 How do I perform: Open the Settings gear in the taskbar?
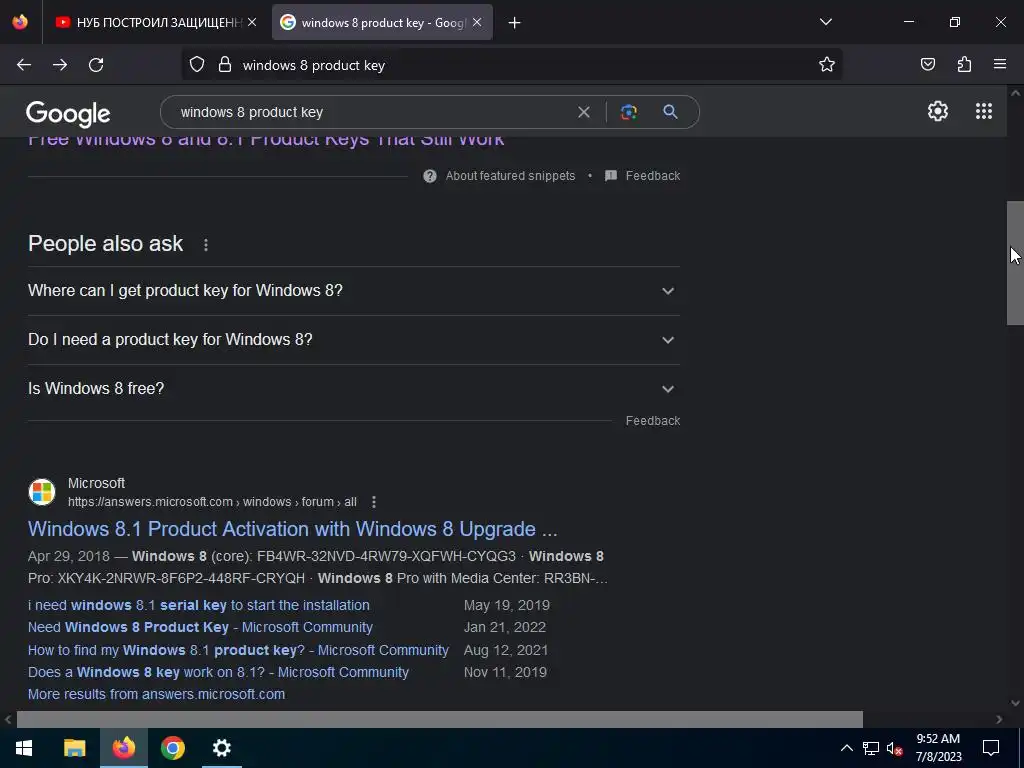coord(222,748)
